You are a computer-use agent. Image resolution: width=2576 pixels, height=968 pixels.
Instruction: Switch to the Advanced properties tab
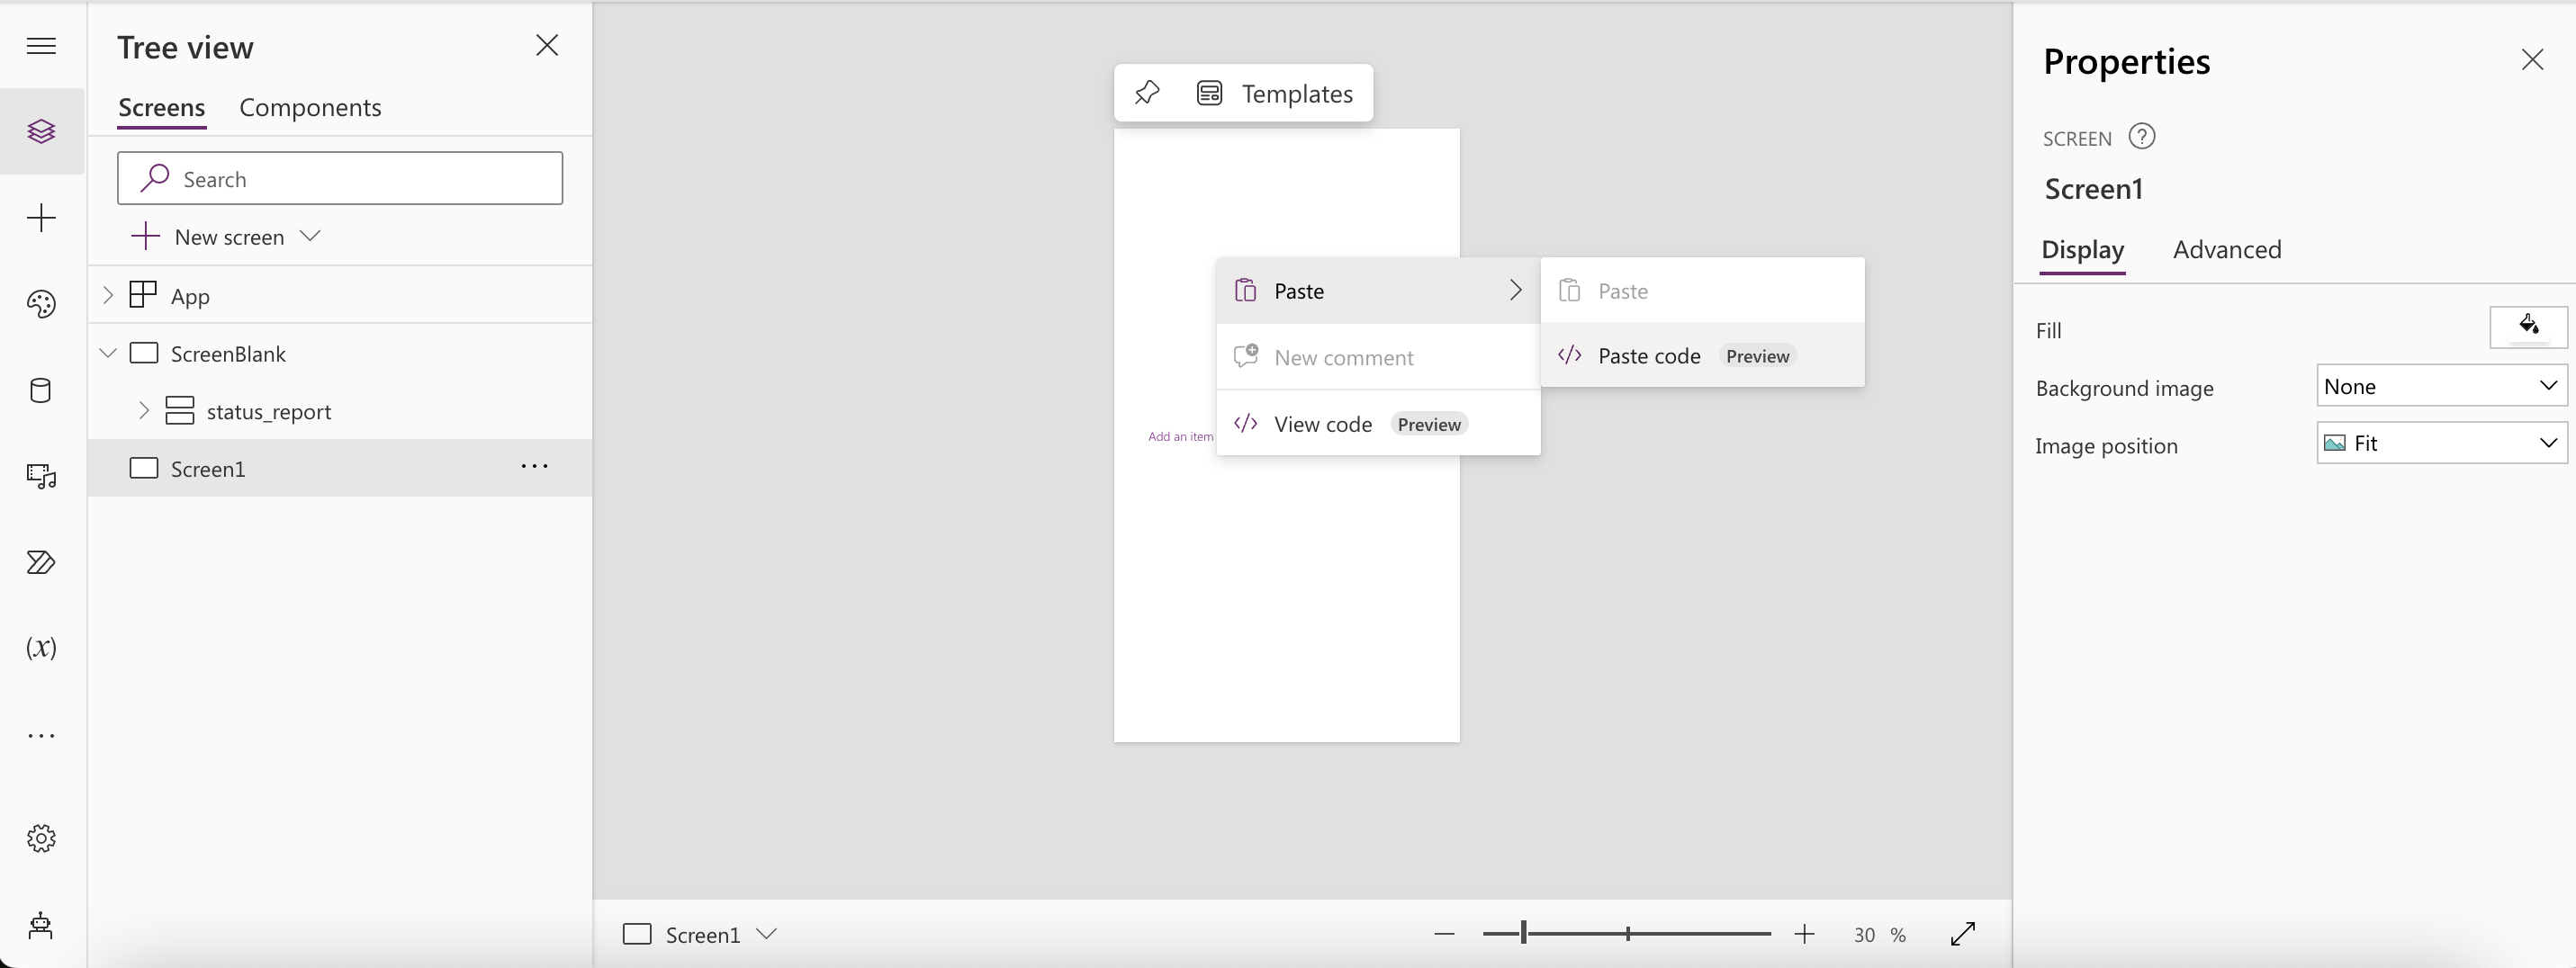(2227, 250)
